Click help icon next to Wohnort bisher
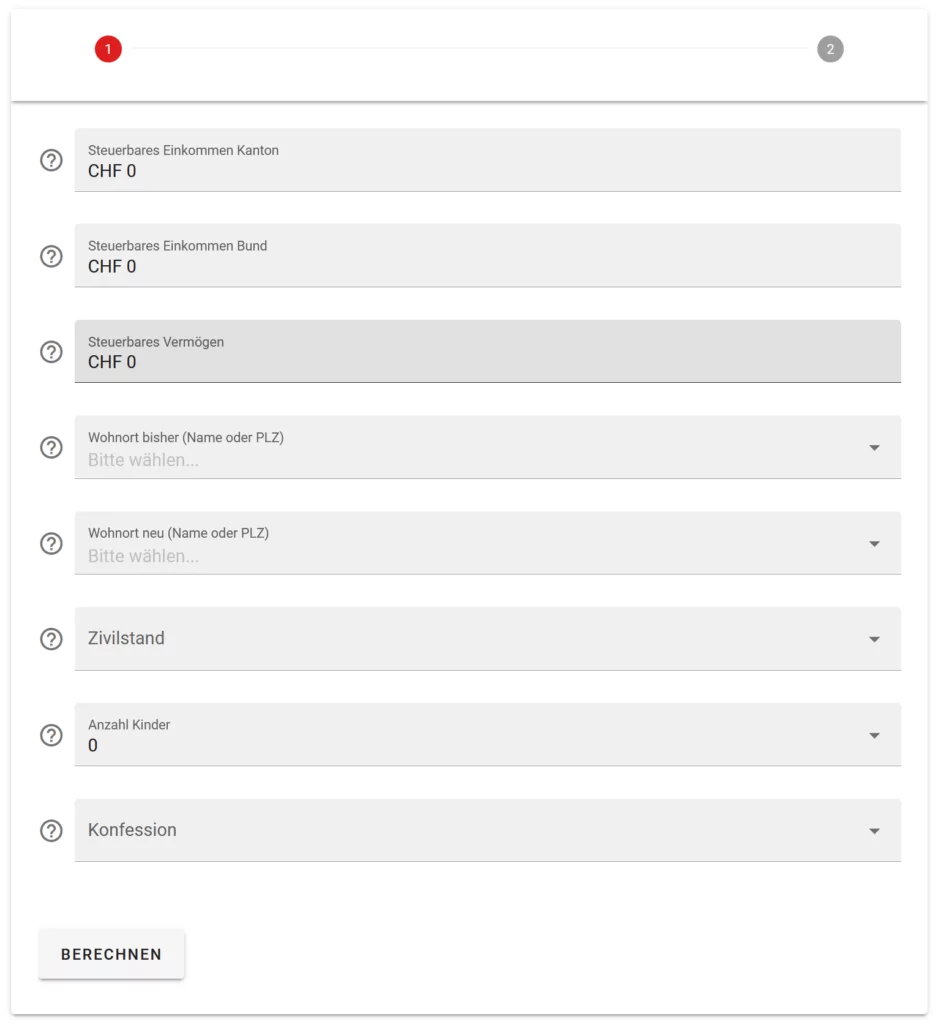Image resolution: width=938 pixels, height=1024 pixels. coord(51,447)
